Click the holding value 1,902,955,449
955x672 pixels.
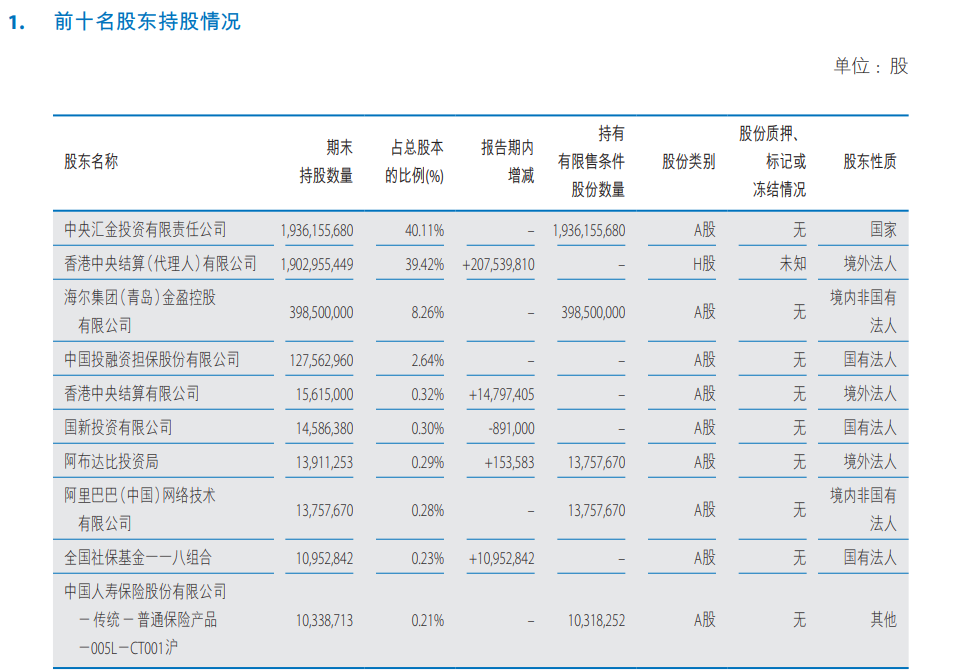coord(317,264)
